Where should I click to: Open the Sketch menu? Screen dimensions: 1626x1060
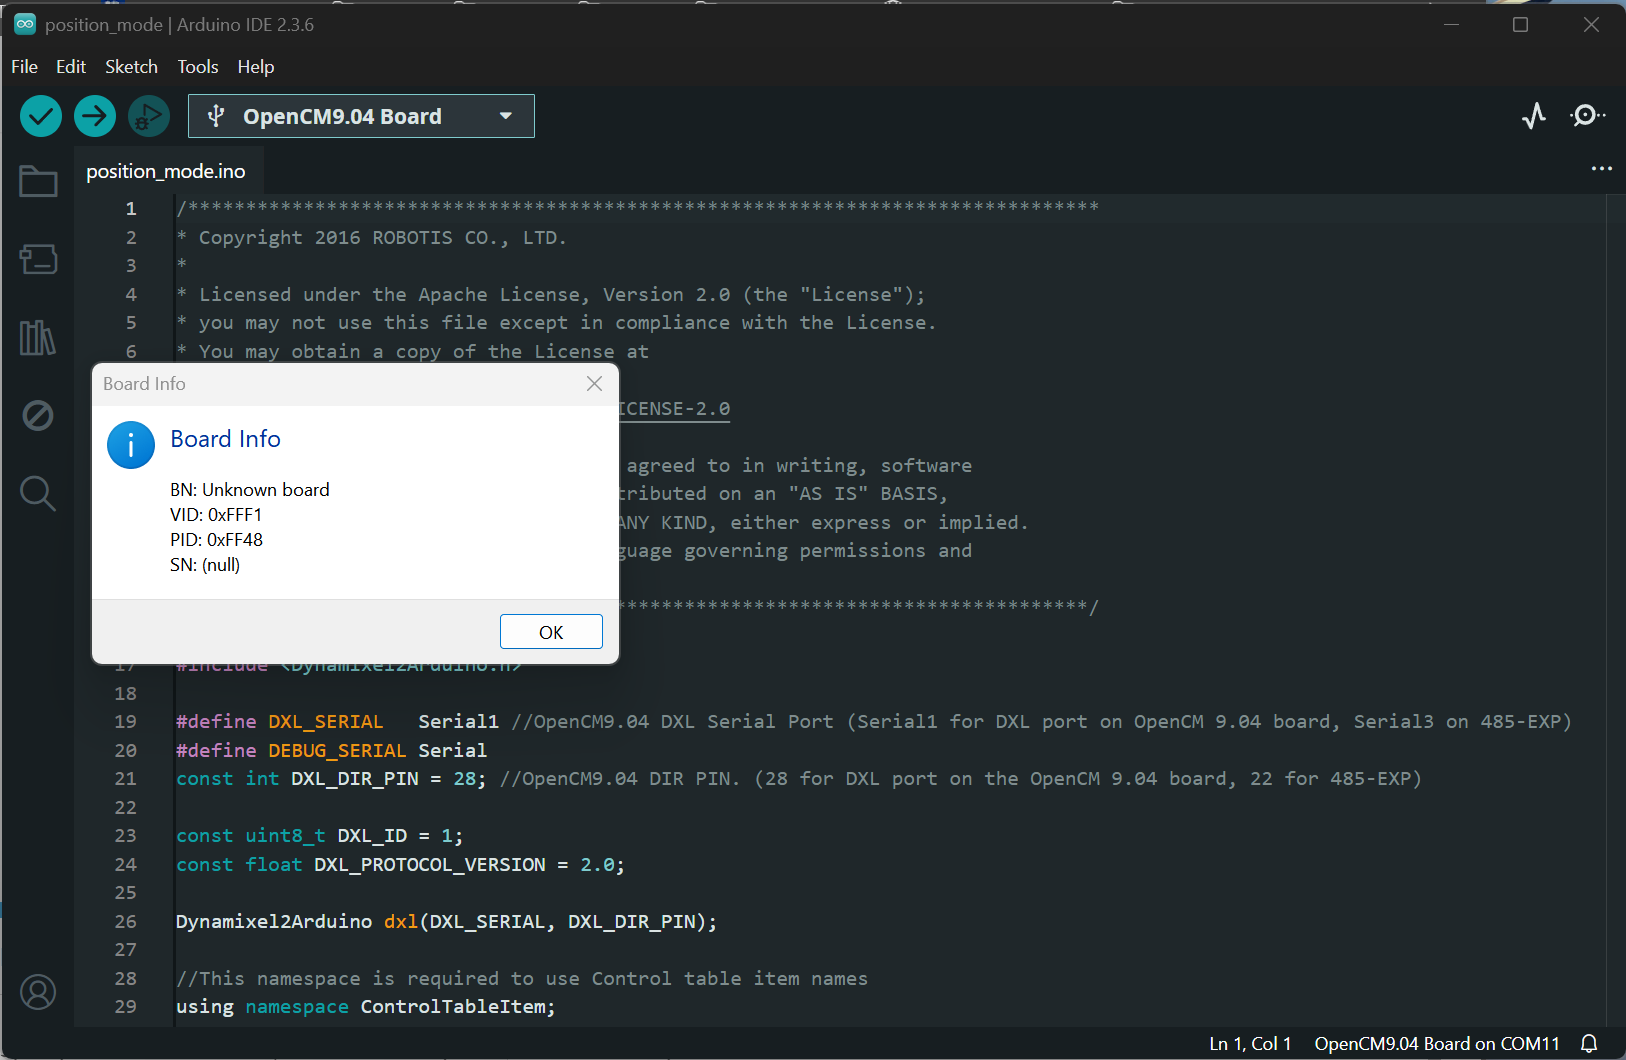click(131, 67)
